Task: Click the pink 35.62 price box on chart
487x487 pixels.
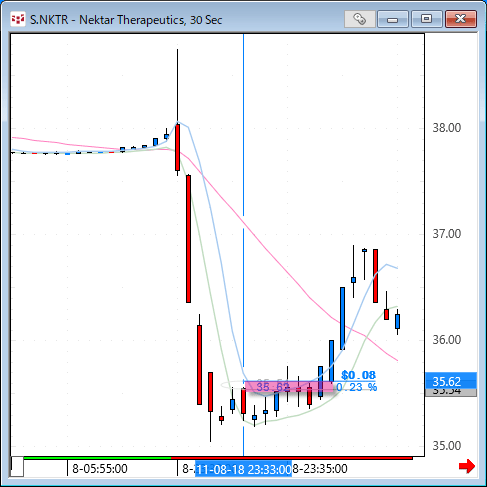Action: point(289,387)
